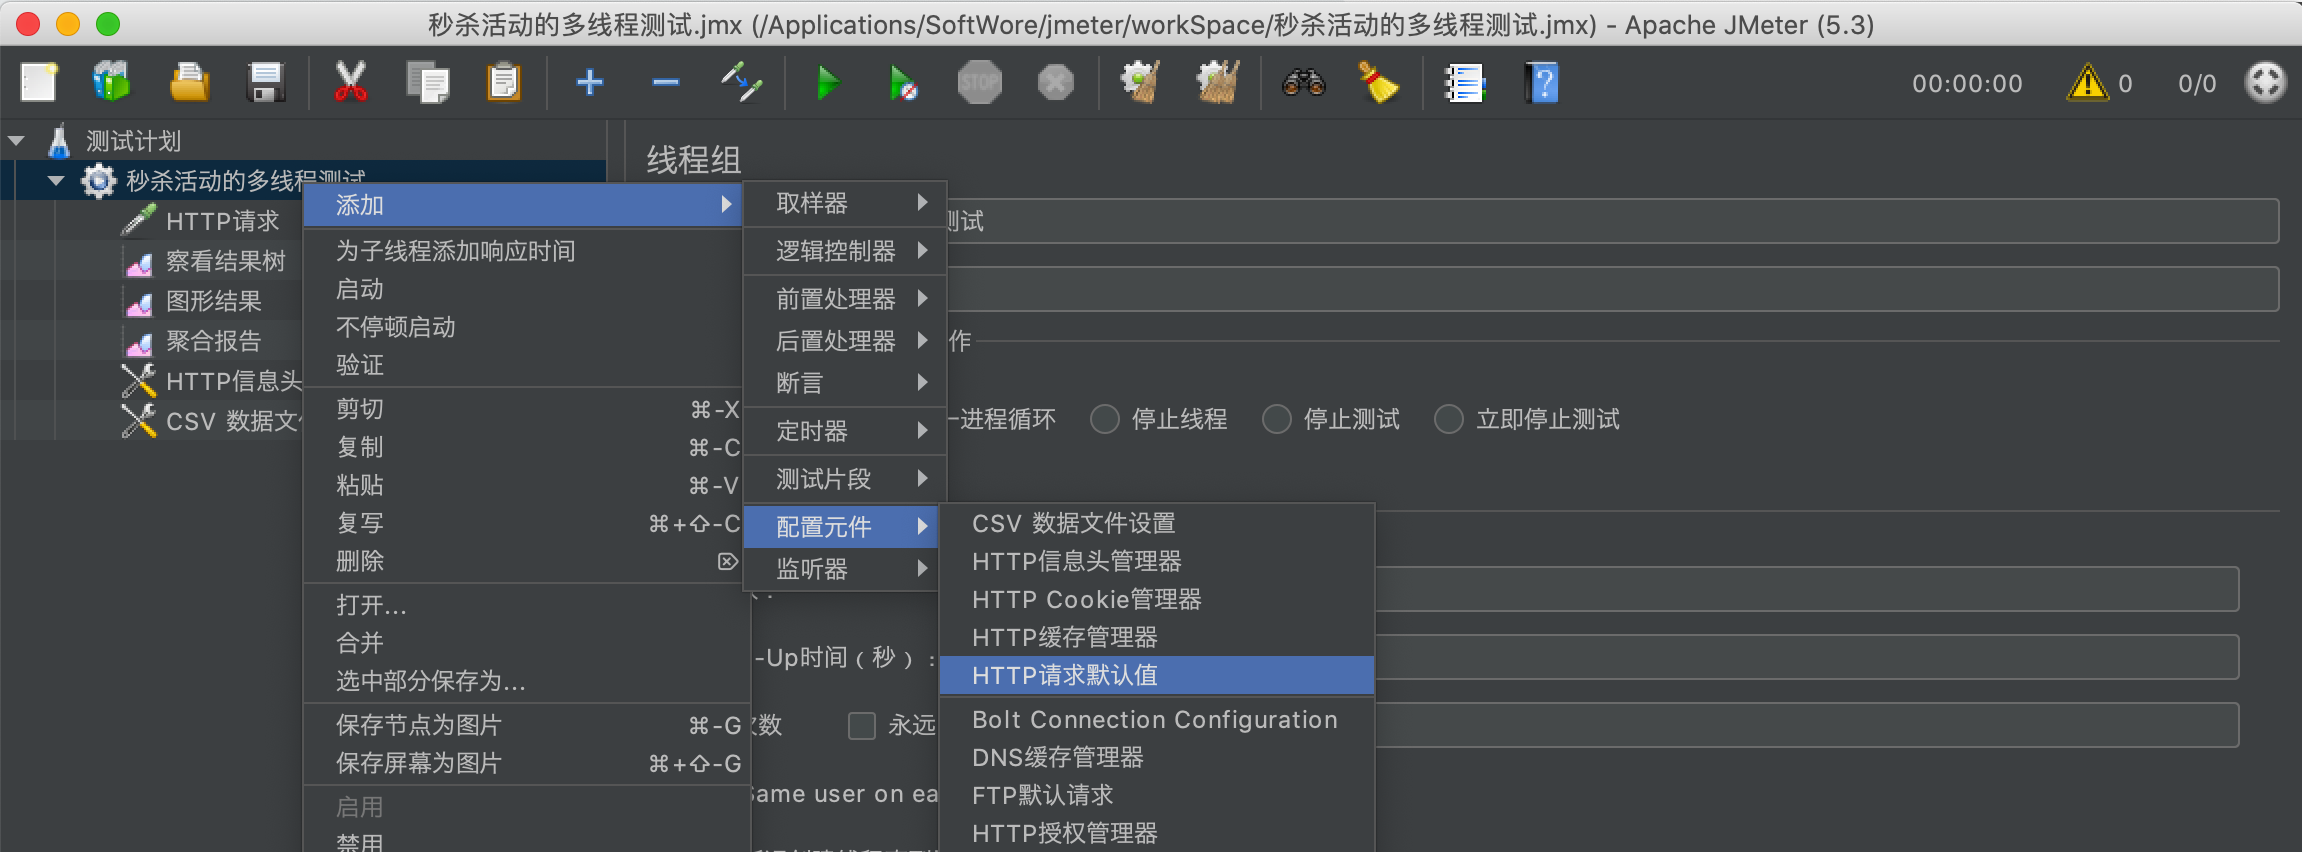Click the Shutdown gray X icon

(1055, 83)
